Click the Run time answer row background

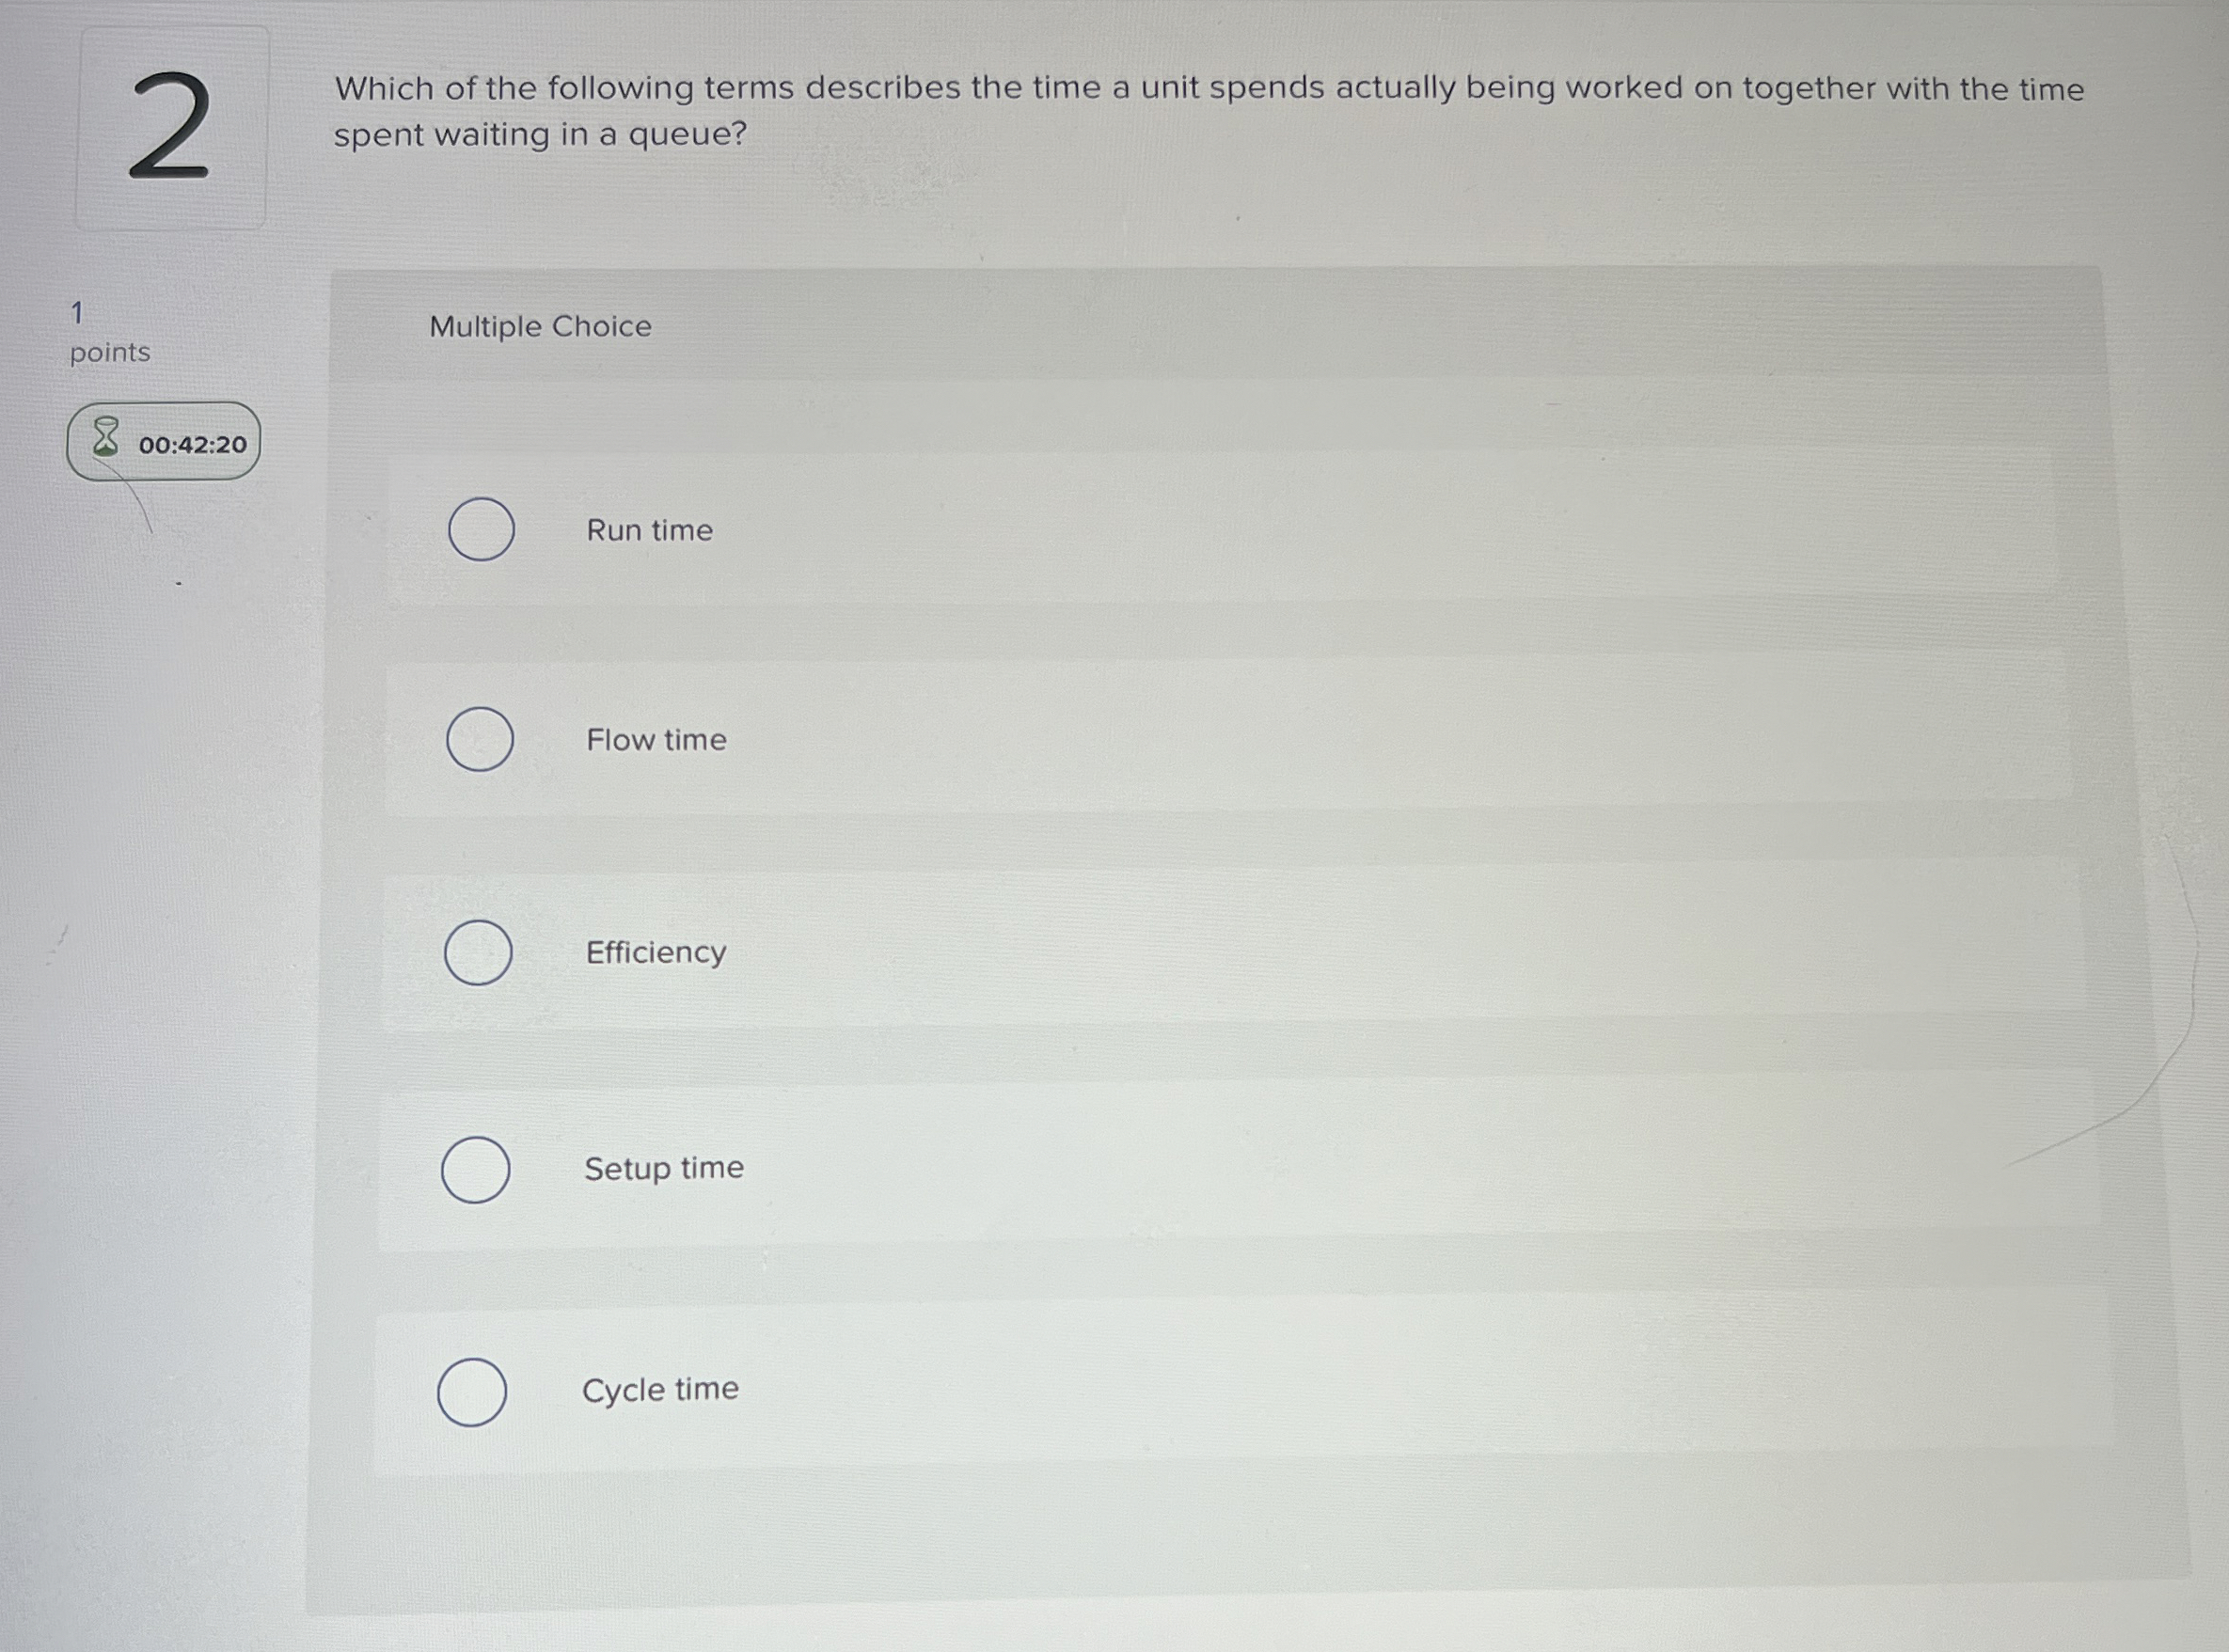pos(1300,530)
